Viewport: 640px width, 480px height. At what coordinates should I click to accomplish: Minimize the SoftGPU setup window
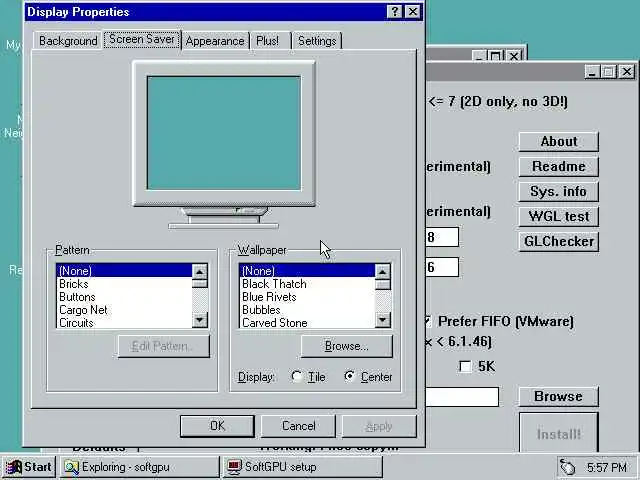click(x=592, y=72)
